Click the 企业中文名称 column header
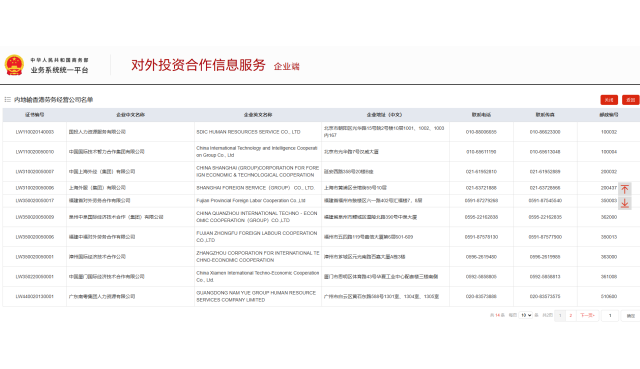 pyautogui.click(x=131, y=115)
